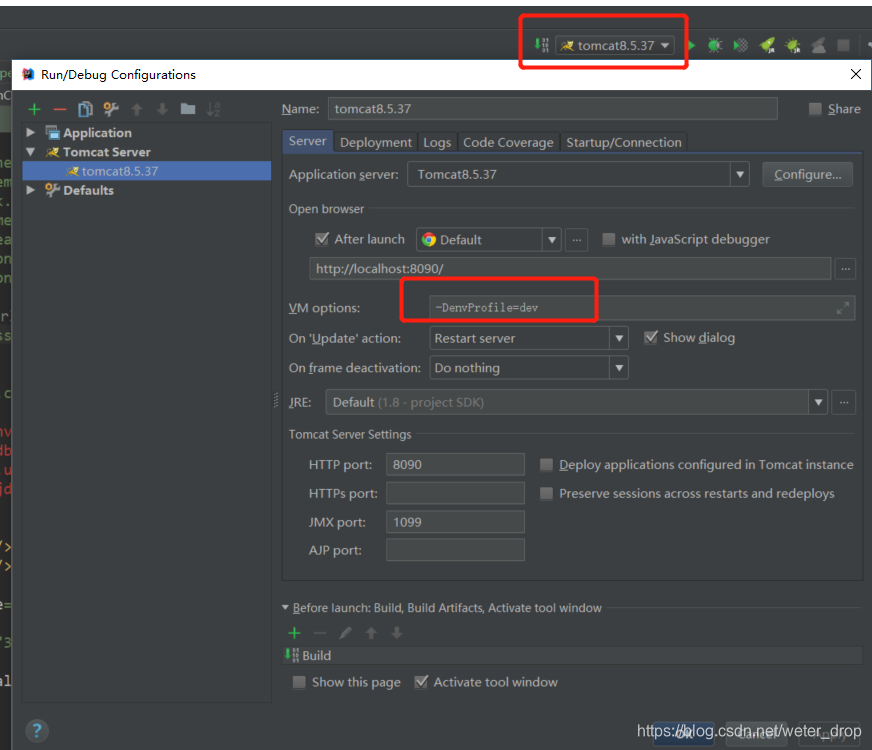Toggle the Show dialog checkbox
This screenshot has height=750, width=872.
click(651, 337)
